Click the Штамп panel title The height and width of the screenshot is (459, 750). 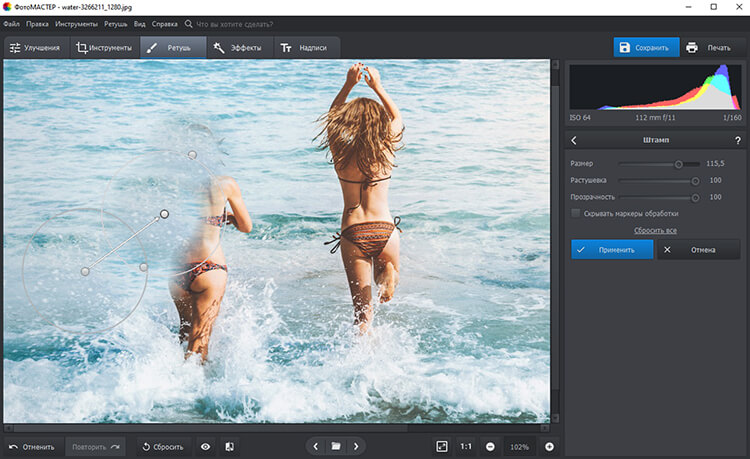(x=656, y=140)
